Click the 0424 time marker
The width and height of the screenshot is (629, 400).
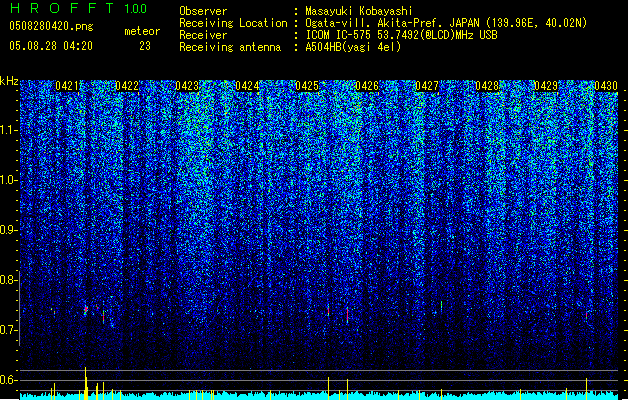247,86
